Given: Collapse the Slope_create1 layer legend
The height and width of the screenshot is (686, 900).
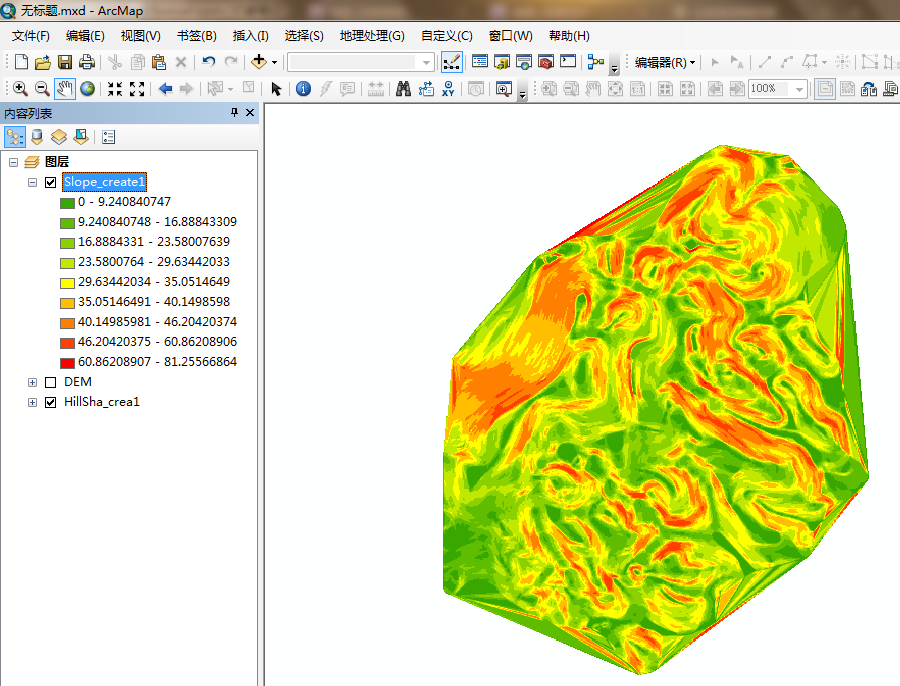Looking at the screenshot, I should click(x=33, y=182).
